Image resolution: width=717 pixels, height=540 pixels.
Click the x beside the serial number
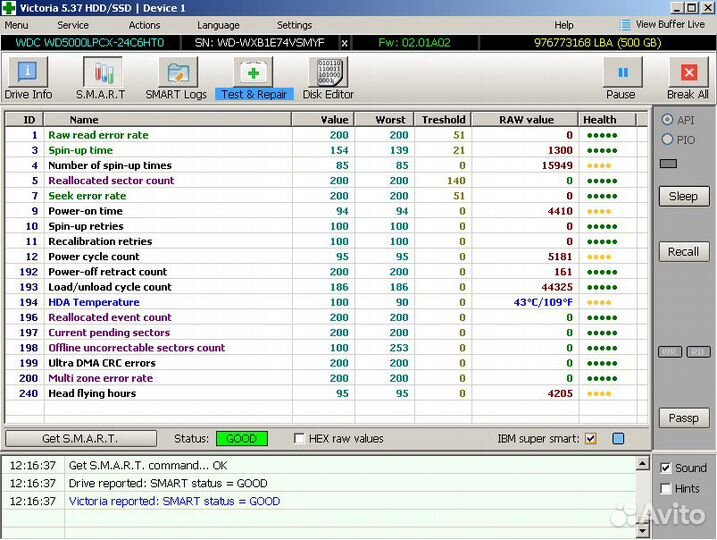(344, 43)
